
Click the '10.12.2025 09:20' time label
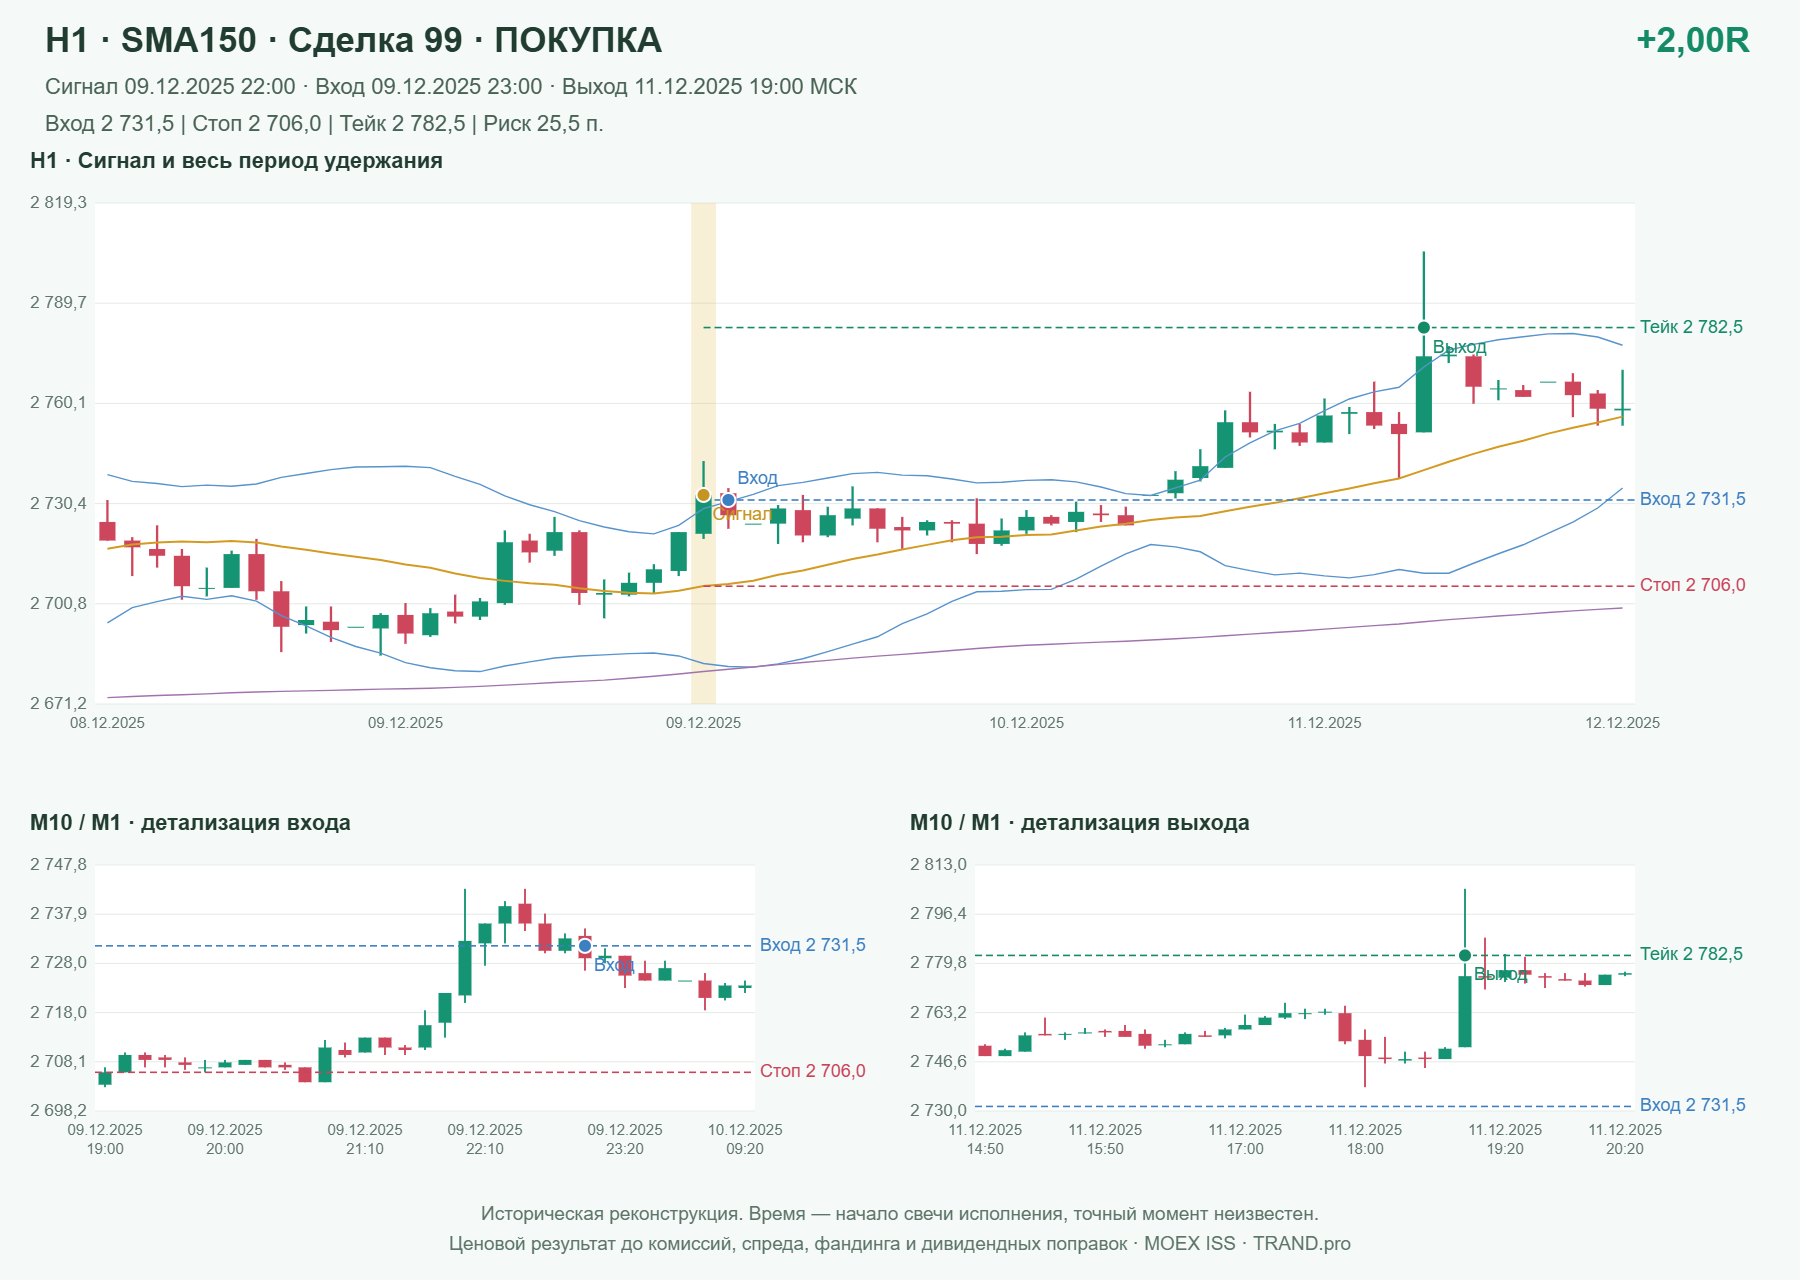[x=745, y=1139]
